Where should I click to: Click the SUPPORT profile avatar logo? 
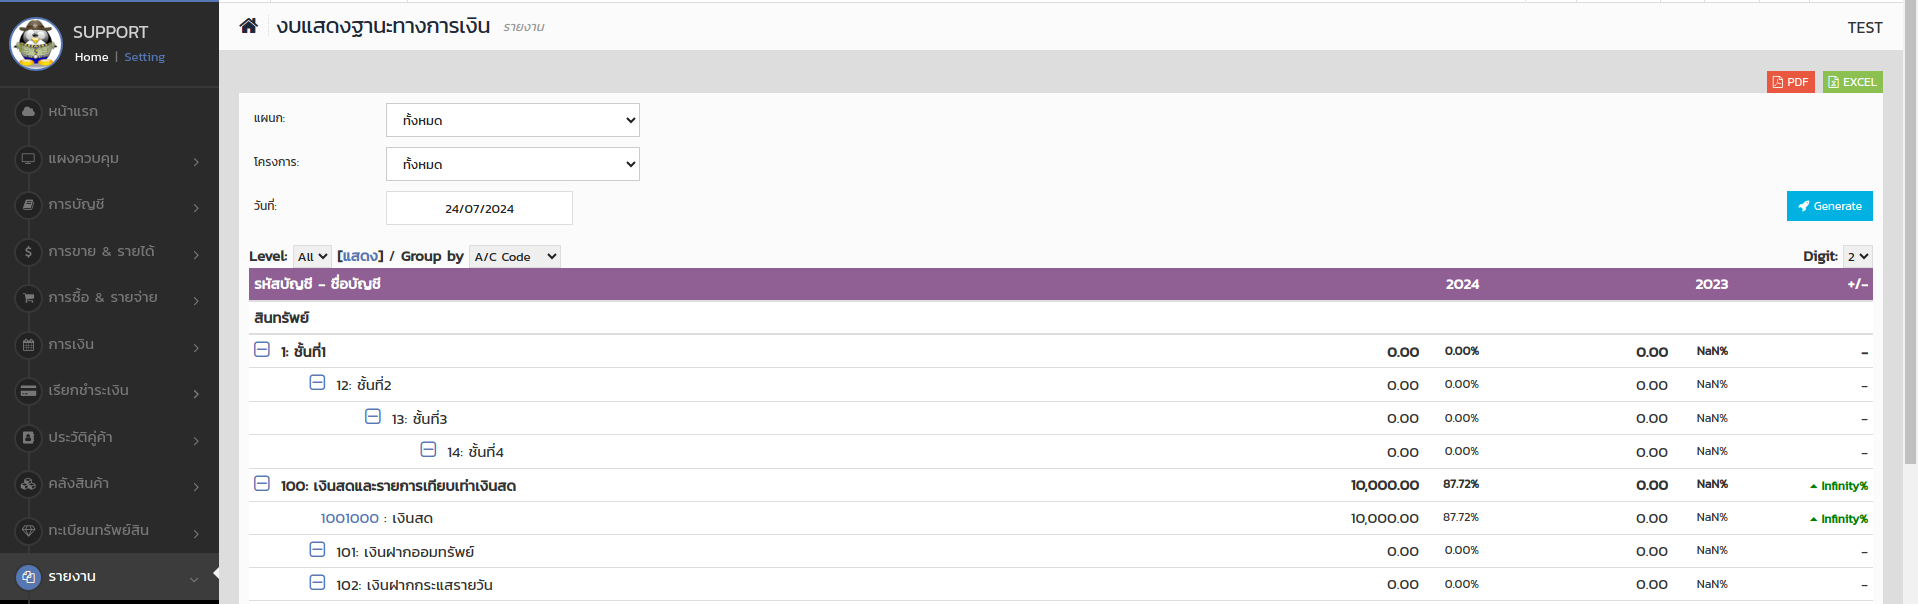[36, 44]
